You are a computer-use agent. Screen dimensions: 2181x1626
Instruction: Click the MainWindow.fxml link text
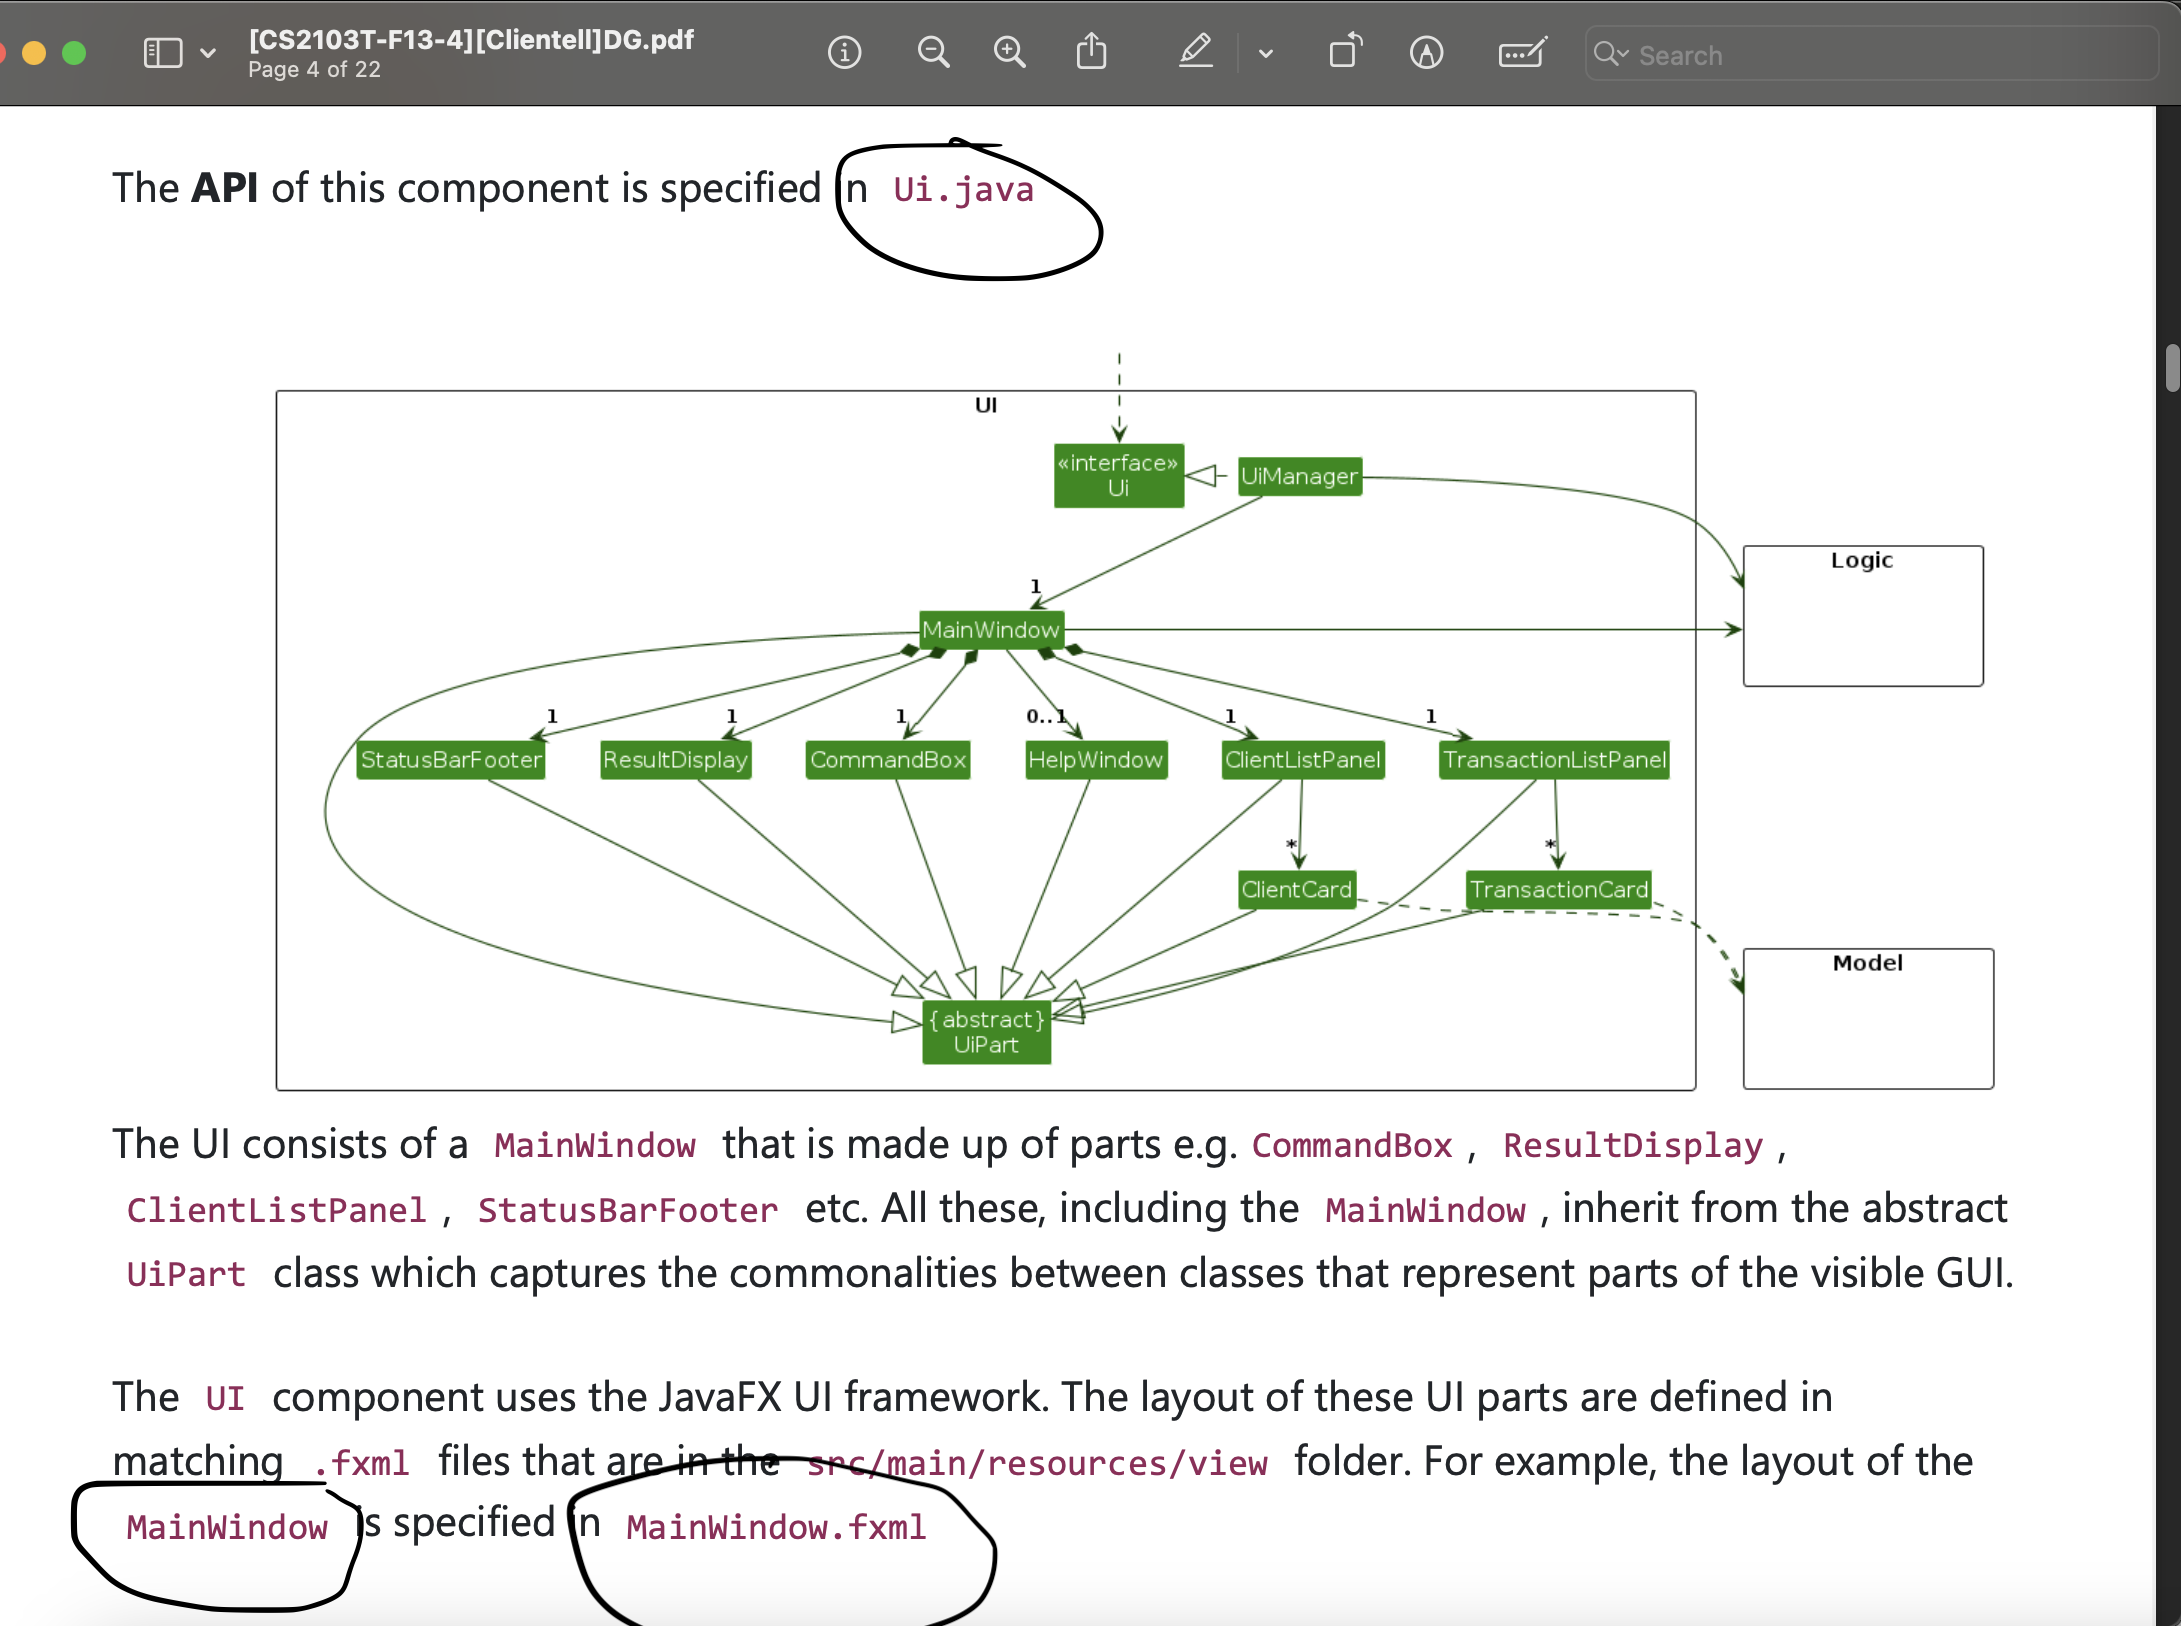point(776,1527)
